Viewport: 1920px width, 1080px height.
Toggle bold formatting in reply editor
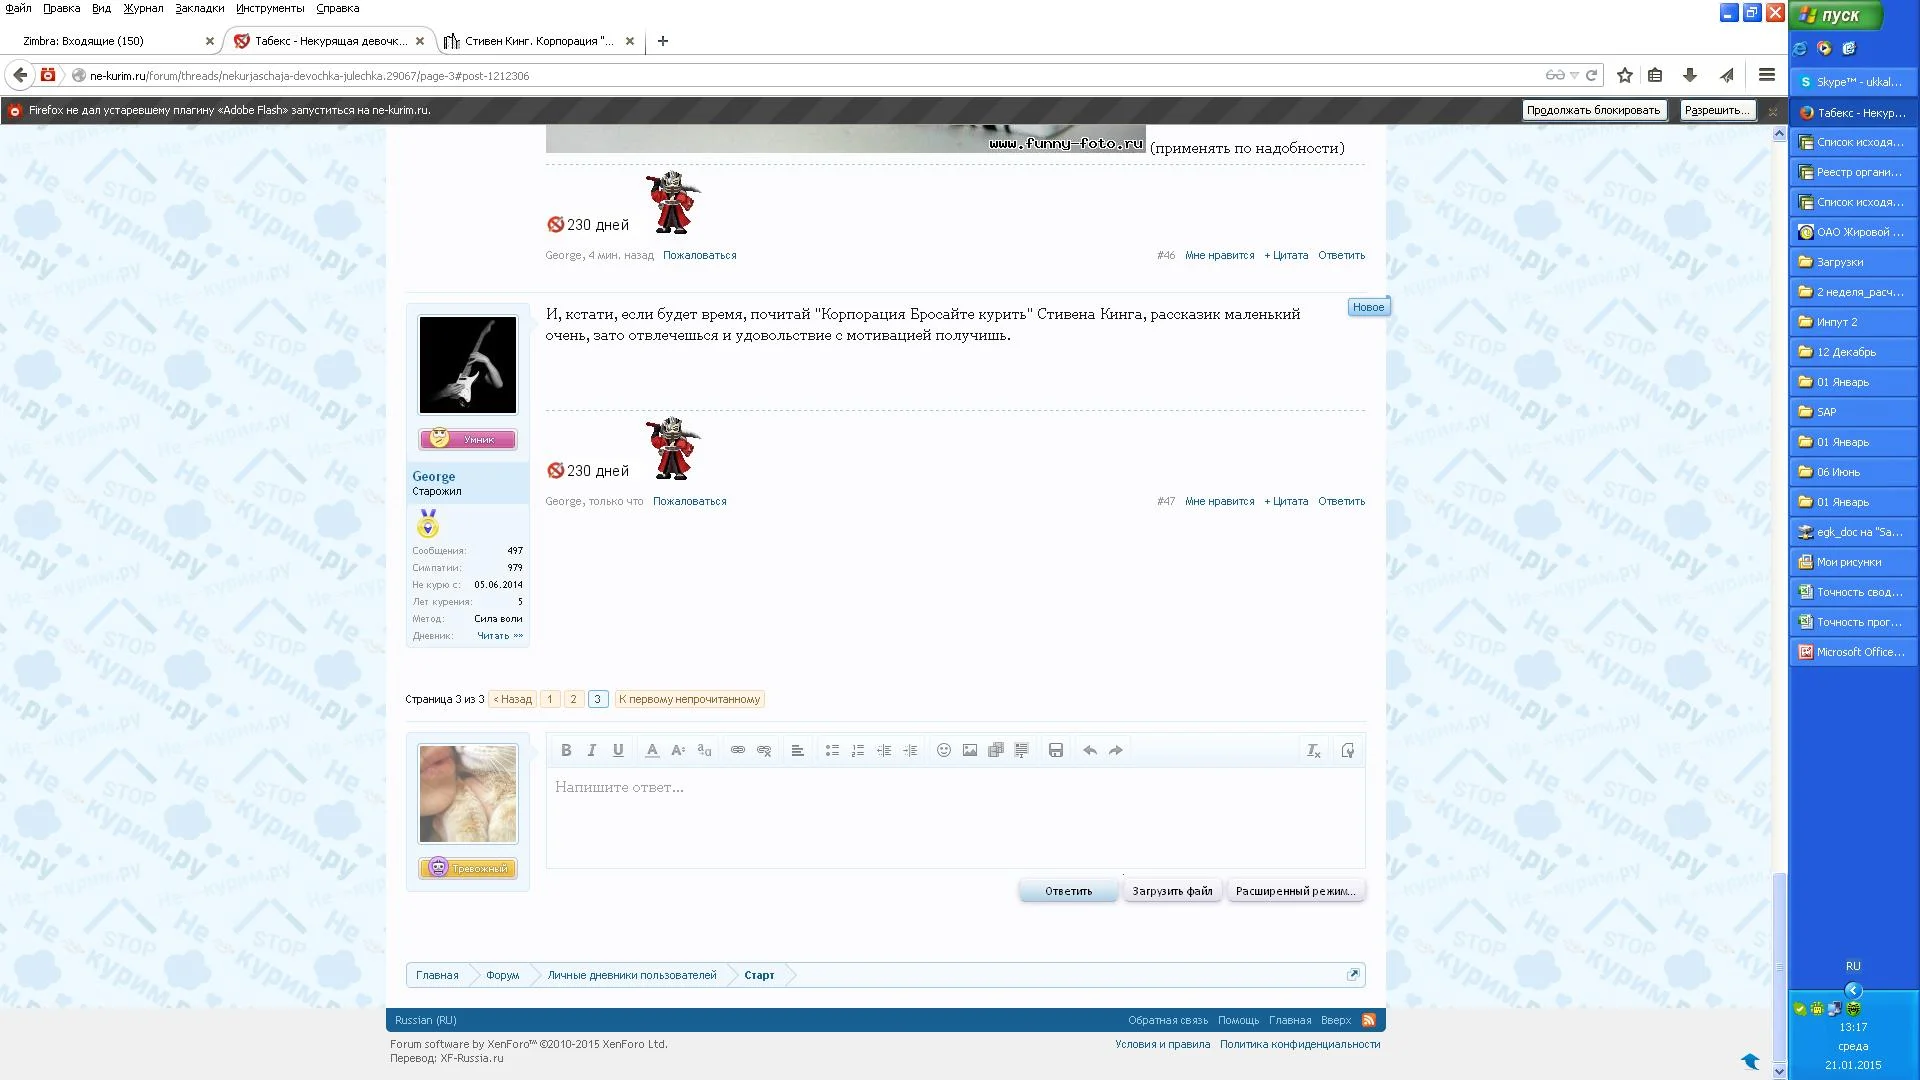pos(566,751)
